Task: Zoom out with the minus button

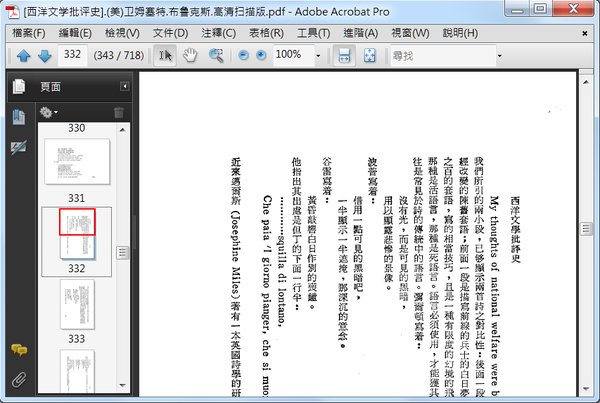Action: click(243, 55)
